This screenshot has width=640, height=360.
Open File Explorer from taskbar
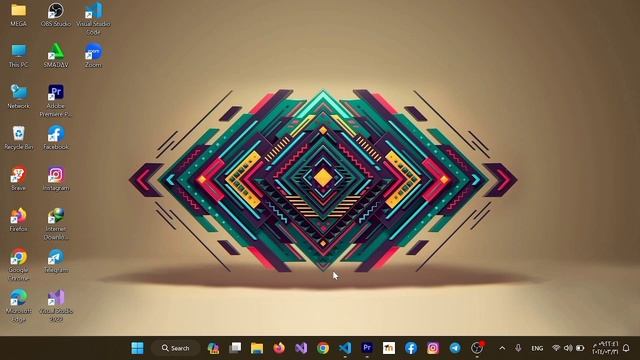coord(257,348)
